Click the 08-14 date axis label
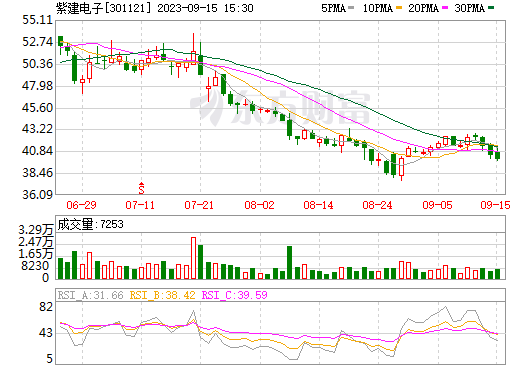520x365 pixels. tap(318, 205)
